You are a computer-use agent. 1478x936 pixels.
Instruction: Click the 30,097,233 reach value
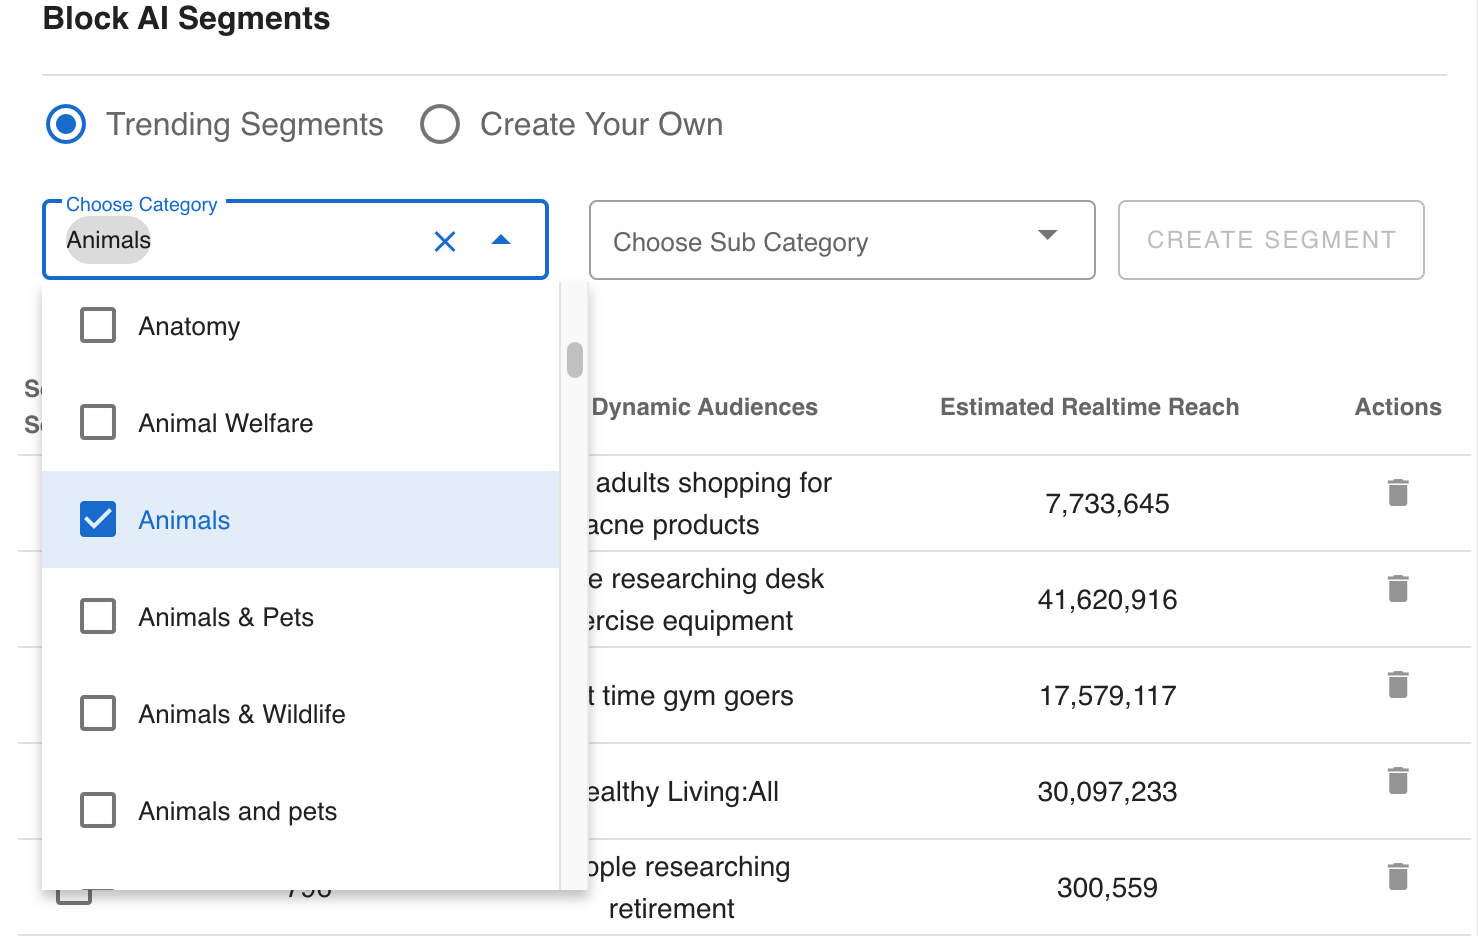1107,792
